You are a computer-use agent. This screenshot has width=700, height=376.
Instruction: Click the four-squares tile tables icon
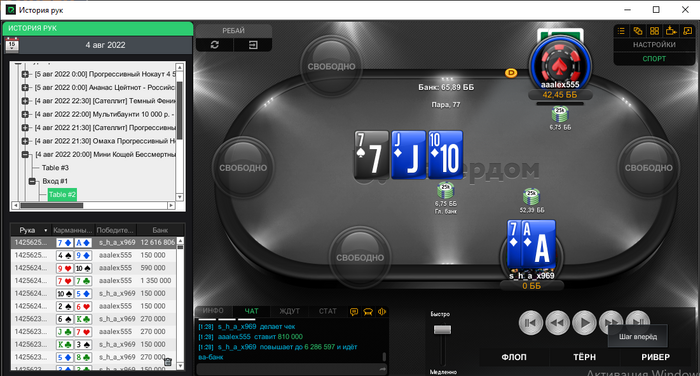tap(654, 31)
